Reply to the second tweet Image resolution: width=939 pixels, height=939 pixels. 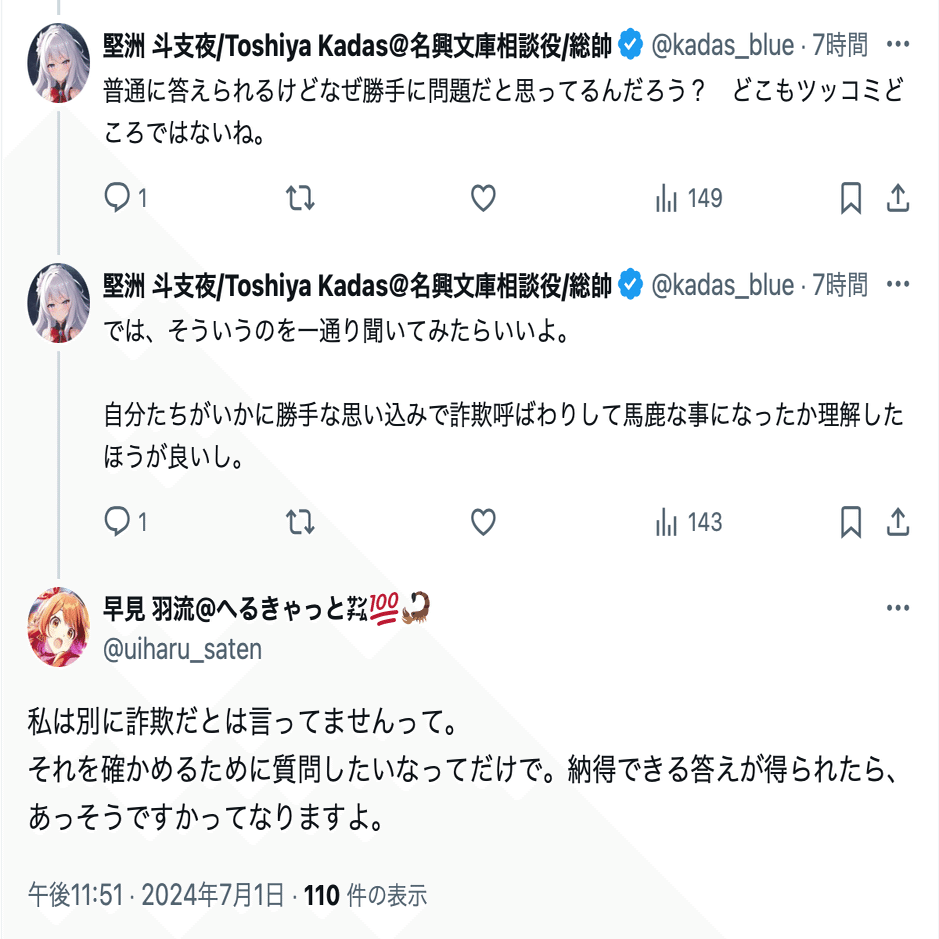119,522
